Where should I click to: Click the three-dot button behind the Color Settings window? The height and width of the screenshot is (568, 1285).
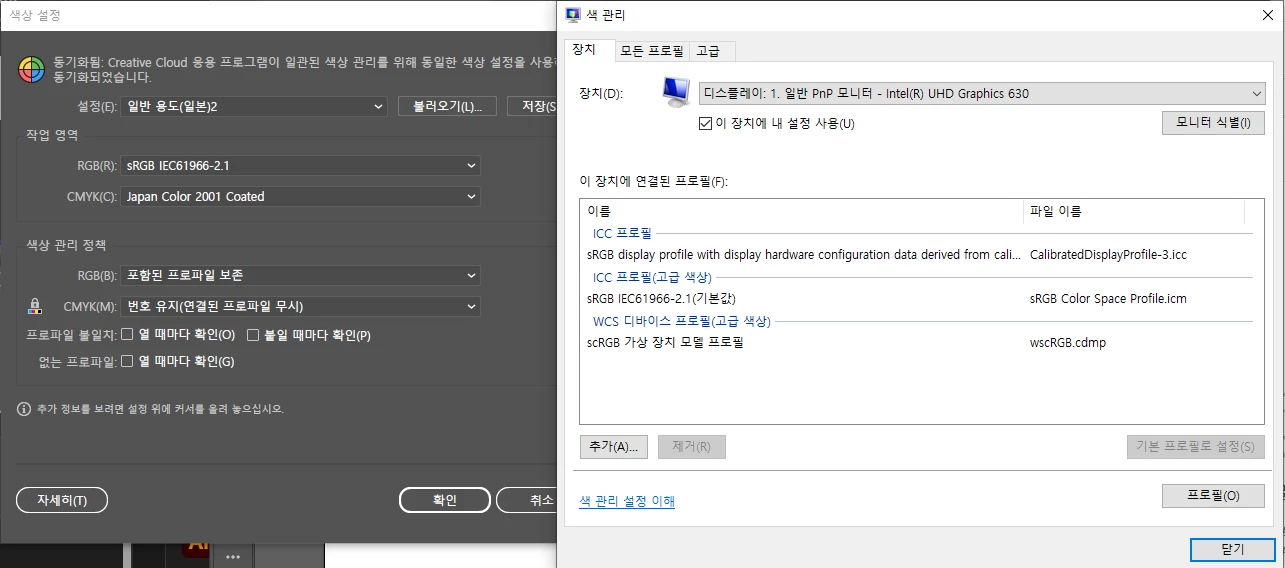tap(233, 557)
